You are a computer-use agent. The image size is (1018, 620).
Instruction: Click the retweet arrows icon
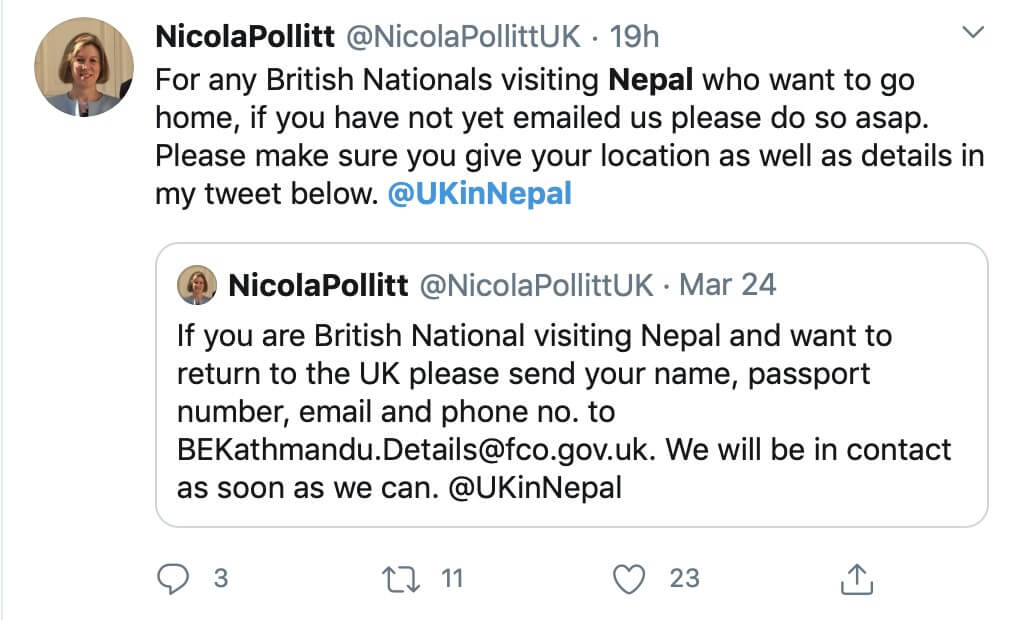click(400, 578)
